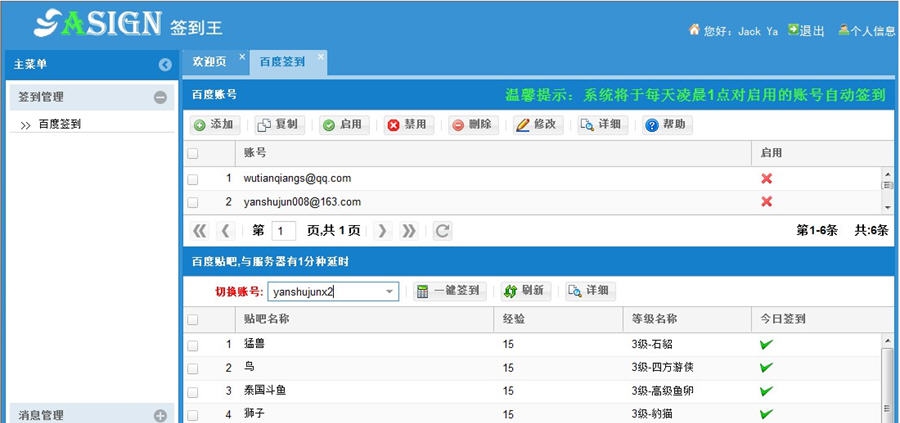Click the 刷新 refresh button in the tieba toolbar
Viewport: 900px width, 423px height.
point(525,291)
